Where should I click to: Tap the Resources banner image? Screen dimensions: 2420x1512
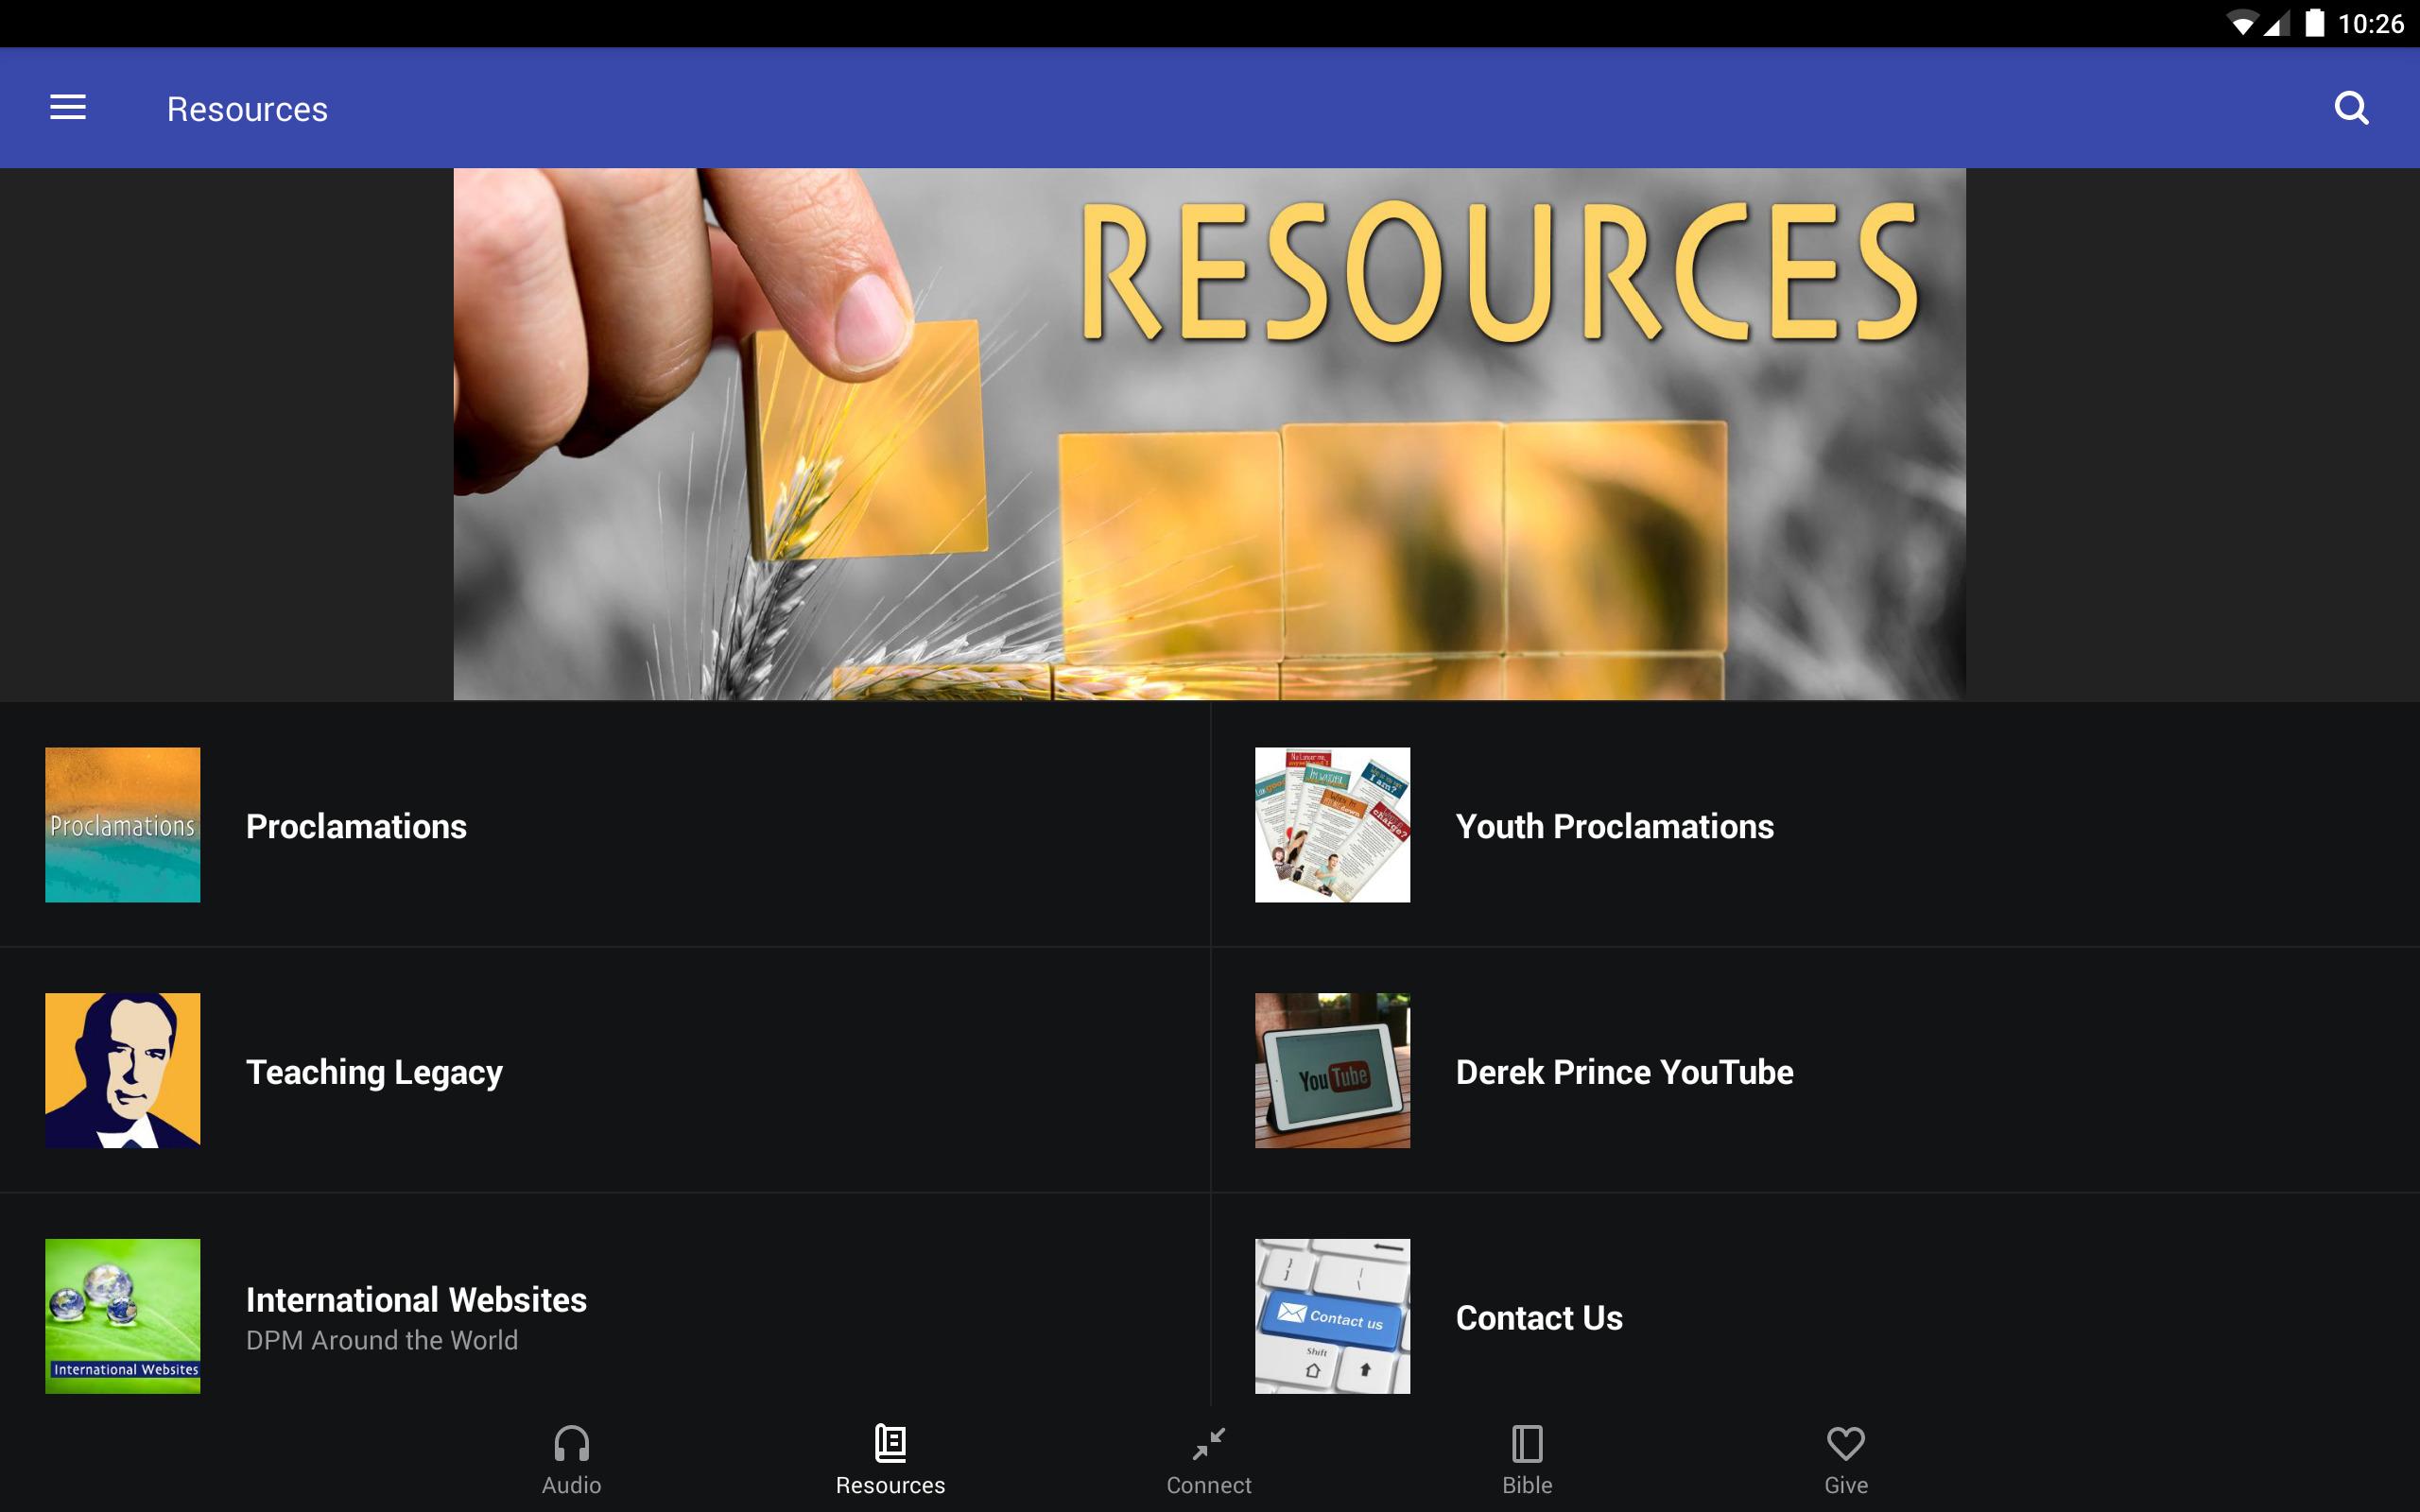[x=1209, y=434]
